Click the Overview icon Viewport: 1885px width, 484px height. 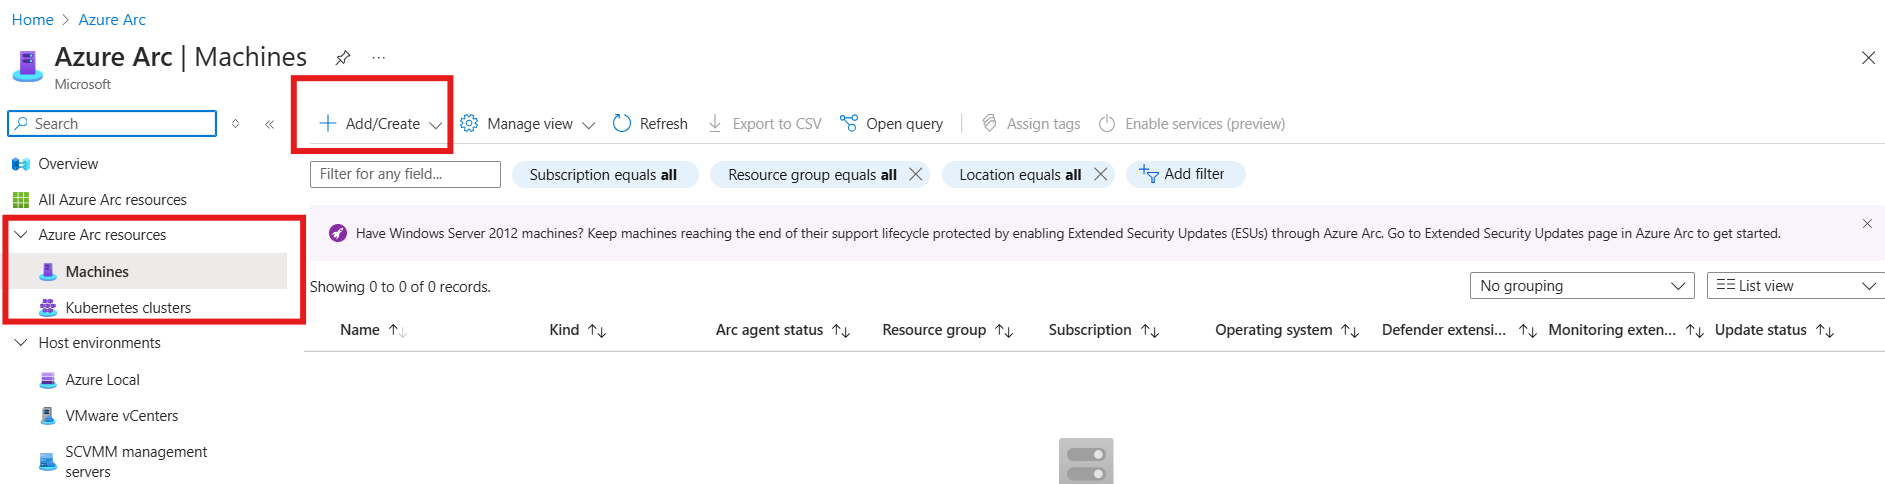click(20, 164)
